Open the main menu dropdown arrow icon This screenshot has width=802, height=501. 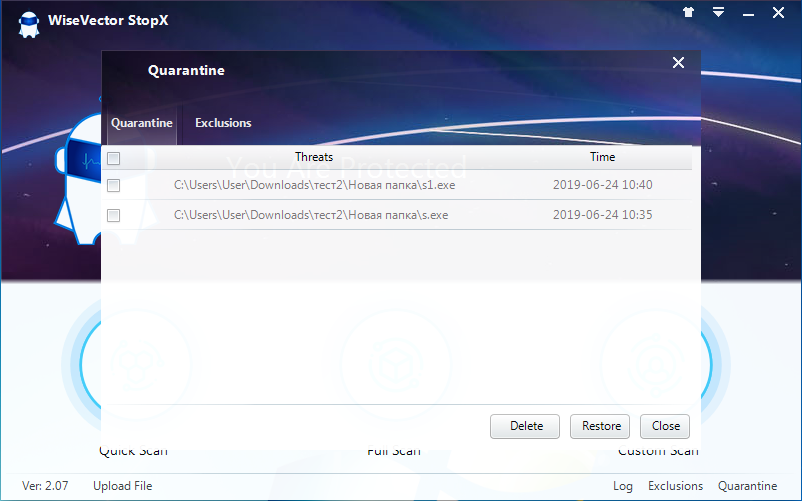click(x=718, y=12)
